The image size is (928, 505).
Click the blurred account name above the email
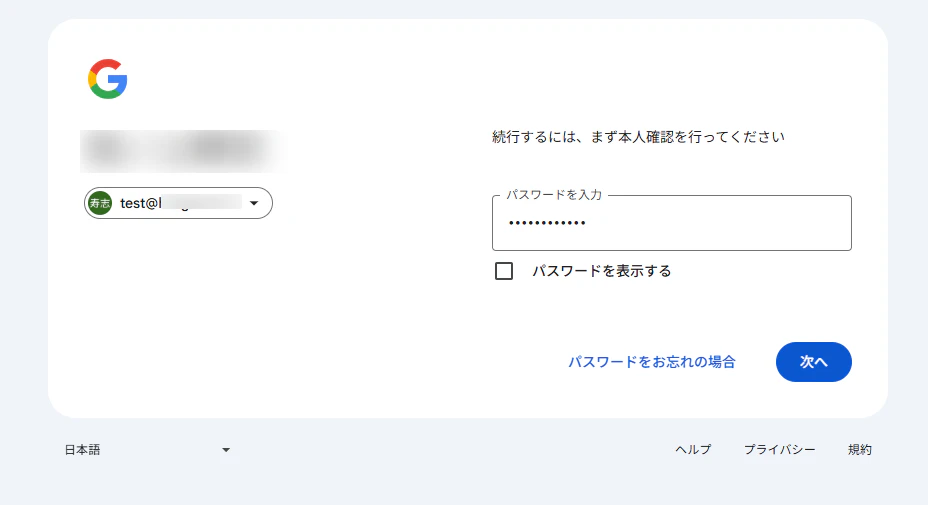click(183, 151)
